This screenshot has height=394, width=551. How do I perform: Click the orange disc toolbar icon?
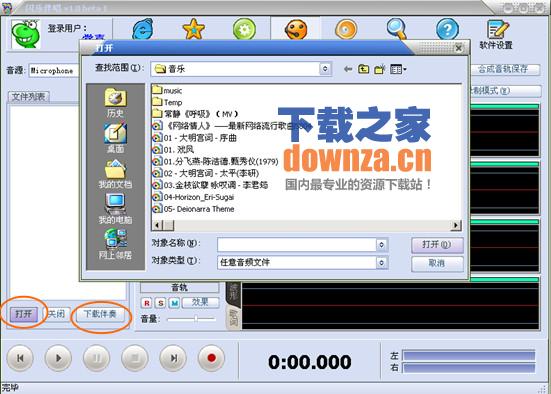tap(346, 29)
